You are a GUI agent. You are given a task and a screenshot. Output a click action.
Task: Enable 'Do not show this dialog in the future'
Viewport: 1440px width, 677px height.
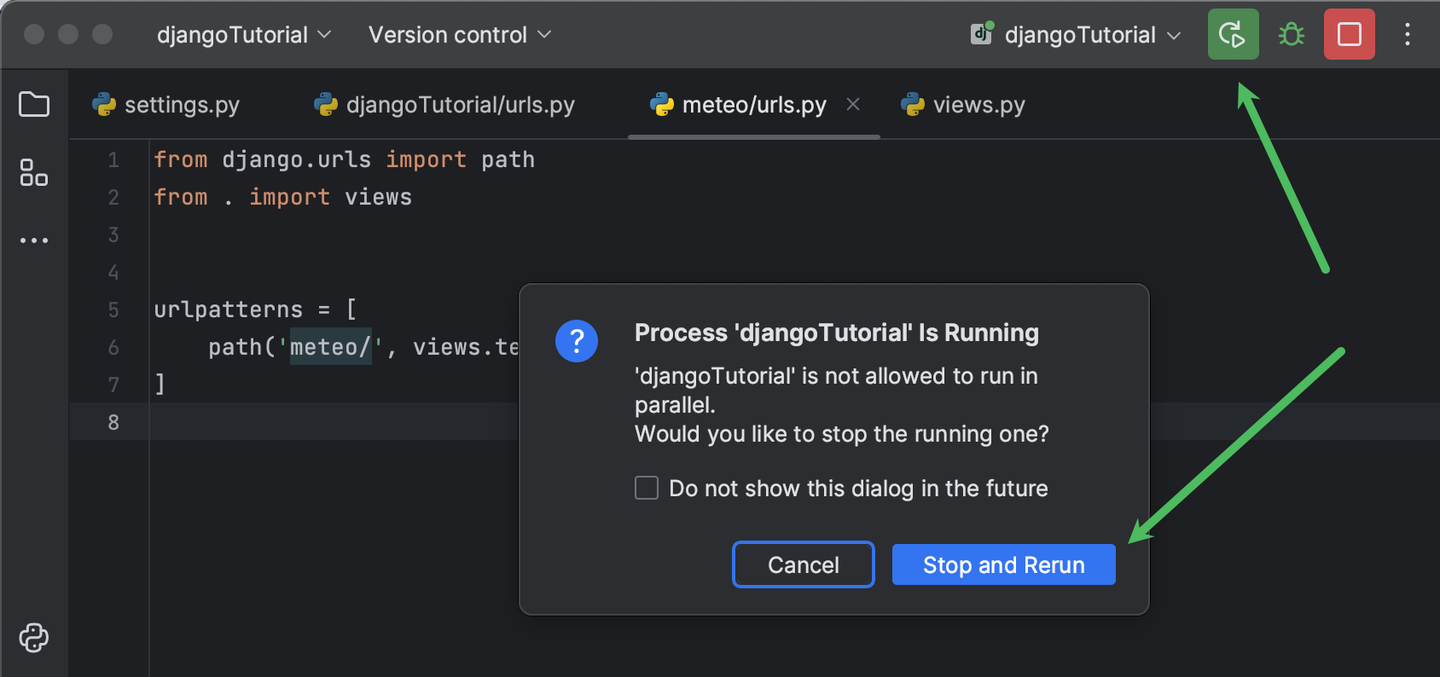pos(646,488)
